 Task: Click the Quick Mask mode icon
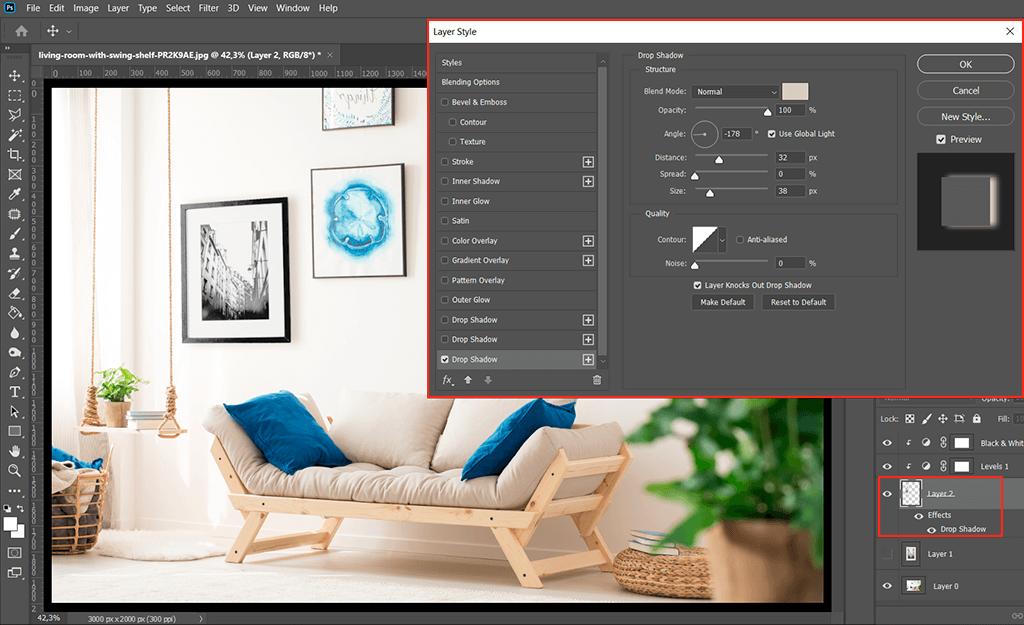point(14,553)
